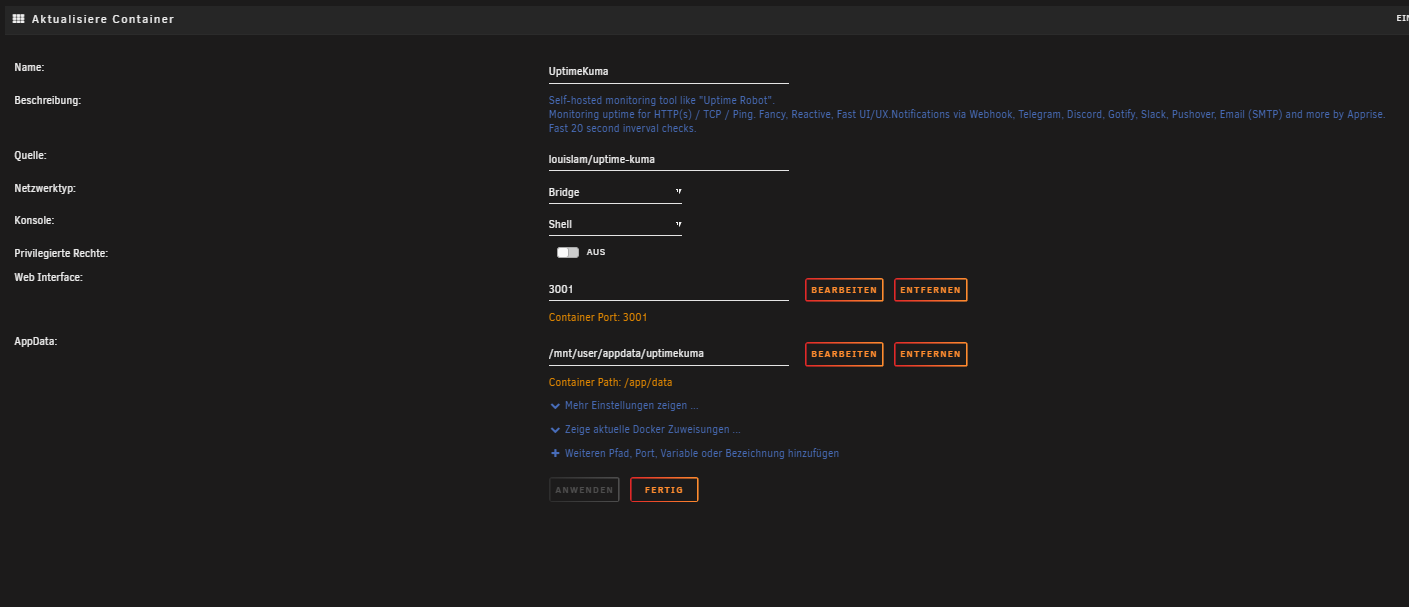Open the Konsole Shell dropdown
The height and width of the screenshot is (607, 1409).
pos(615,224)
